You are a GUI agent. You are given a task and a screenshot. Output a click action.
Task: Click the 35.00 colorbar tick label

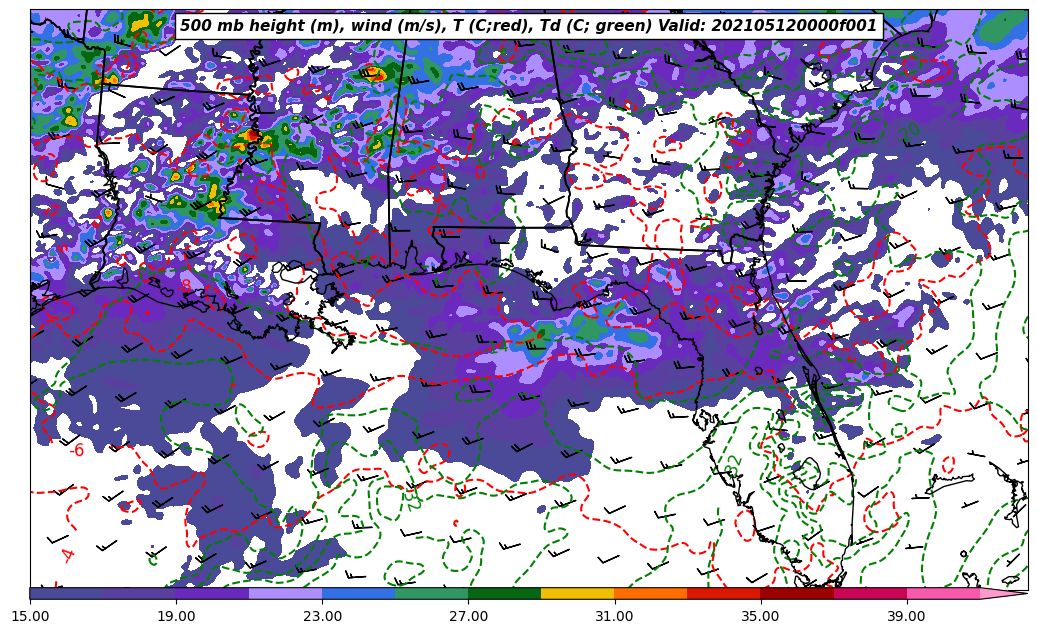pos(760,617)
